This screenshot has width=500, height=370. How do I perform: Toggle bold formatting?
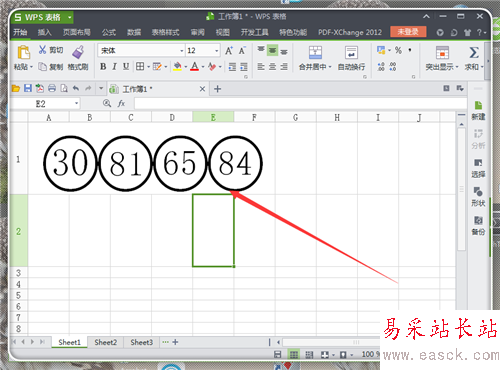click(x=103, y=67)
